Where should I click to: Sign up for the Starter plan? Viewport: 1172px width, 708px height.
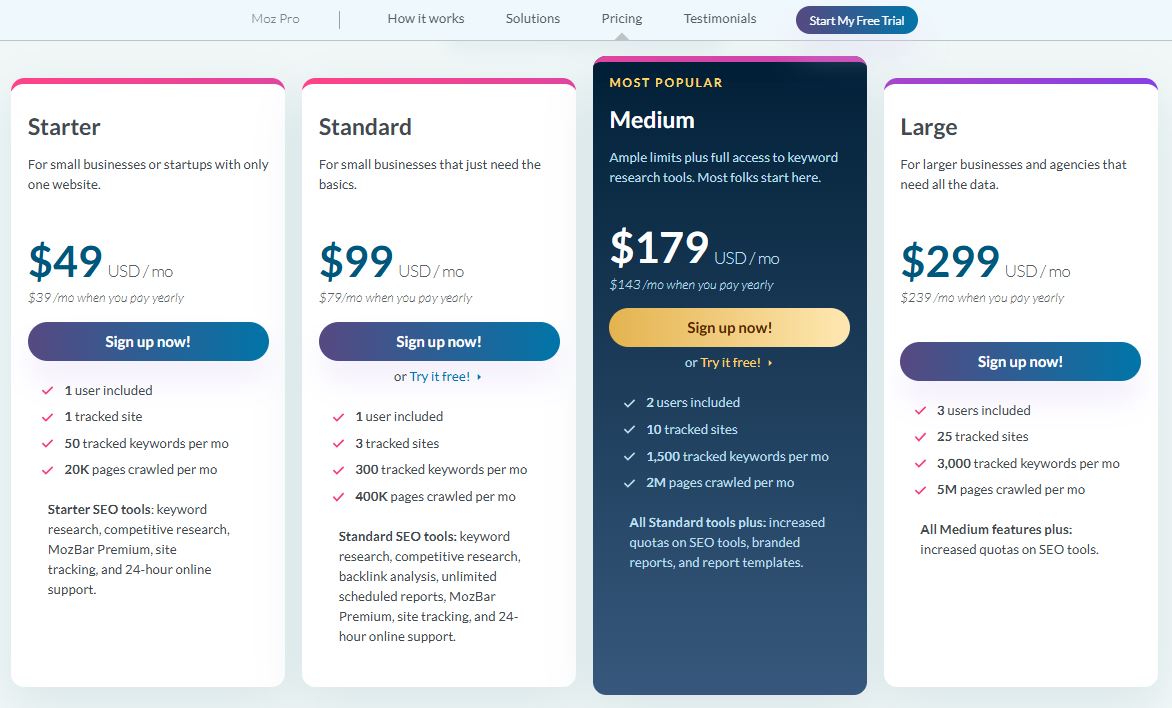coord(148,342)
